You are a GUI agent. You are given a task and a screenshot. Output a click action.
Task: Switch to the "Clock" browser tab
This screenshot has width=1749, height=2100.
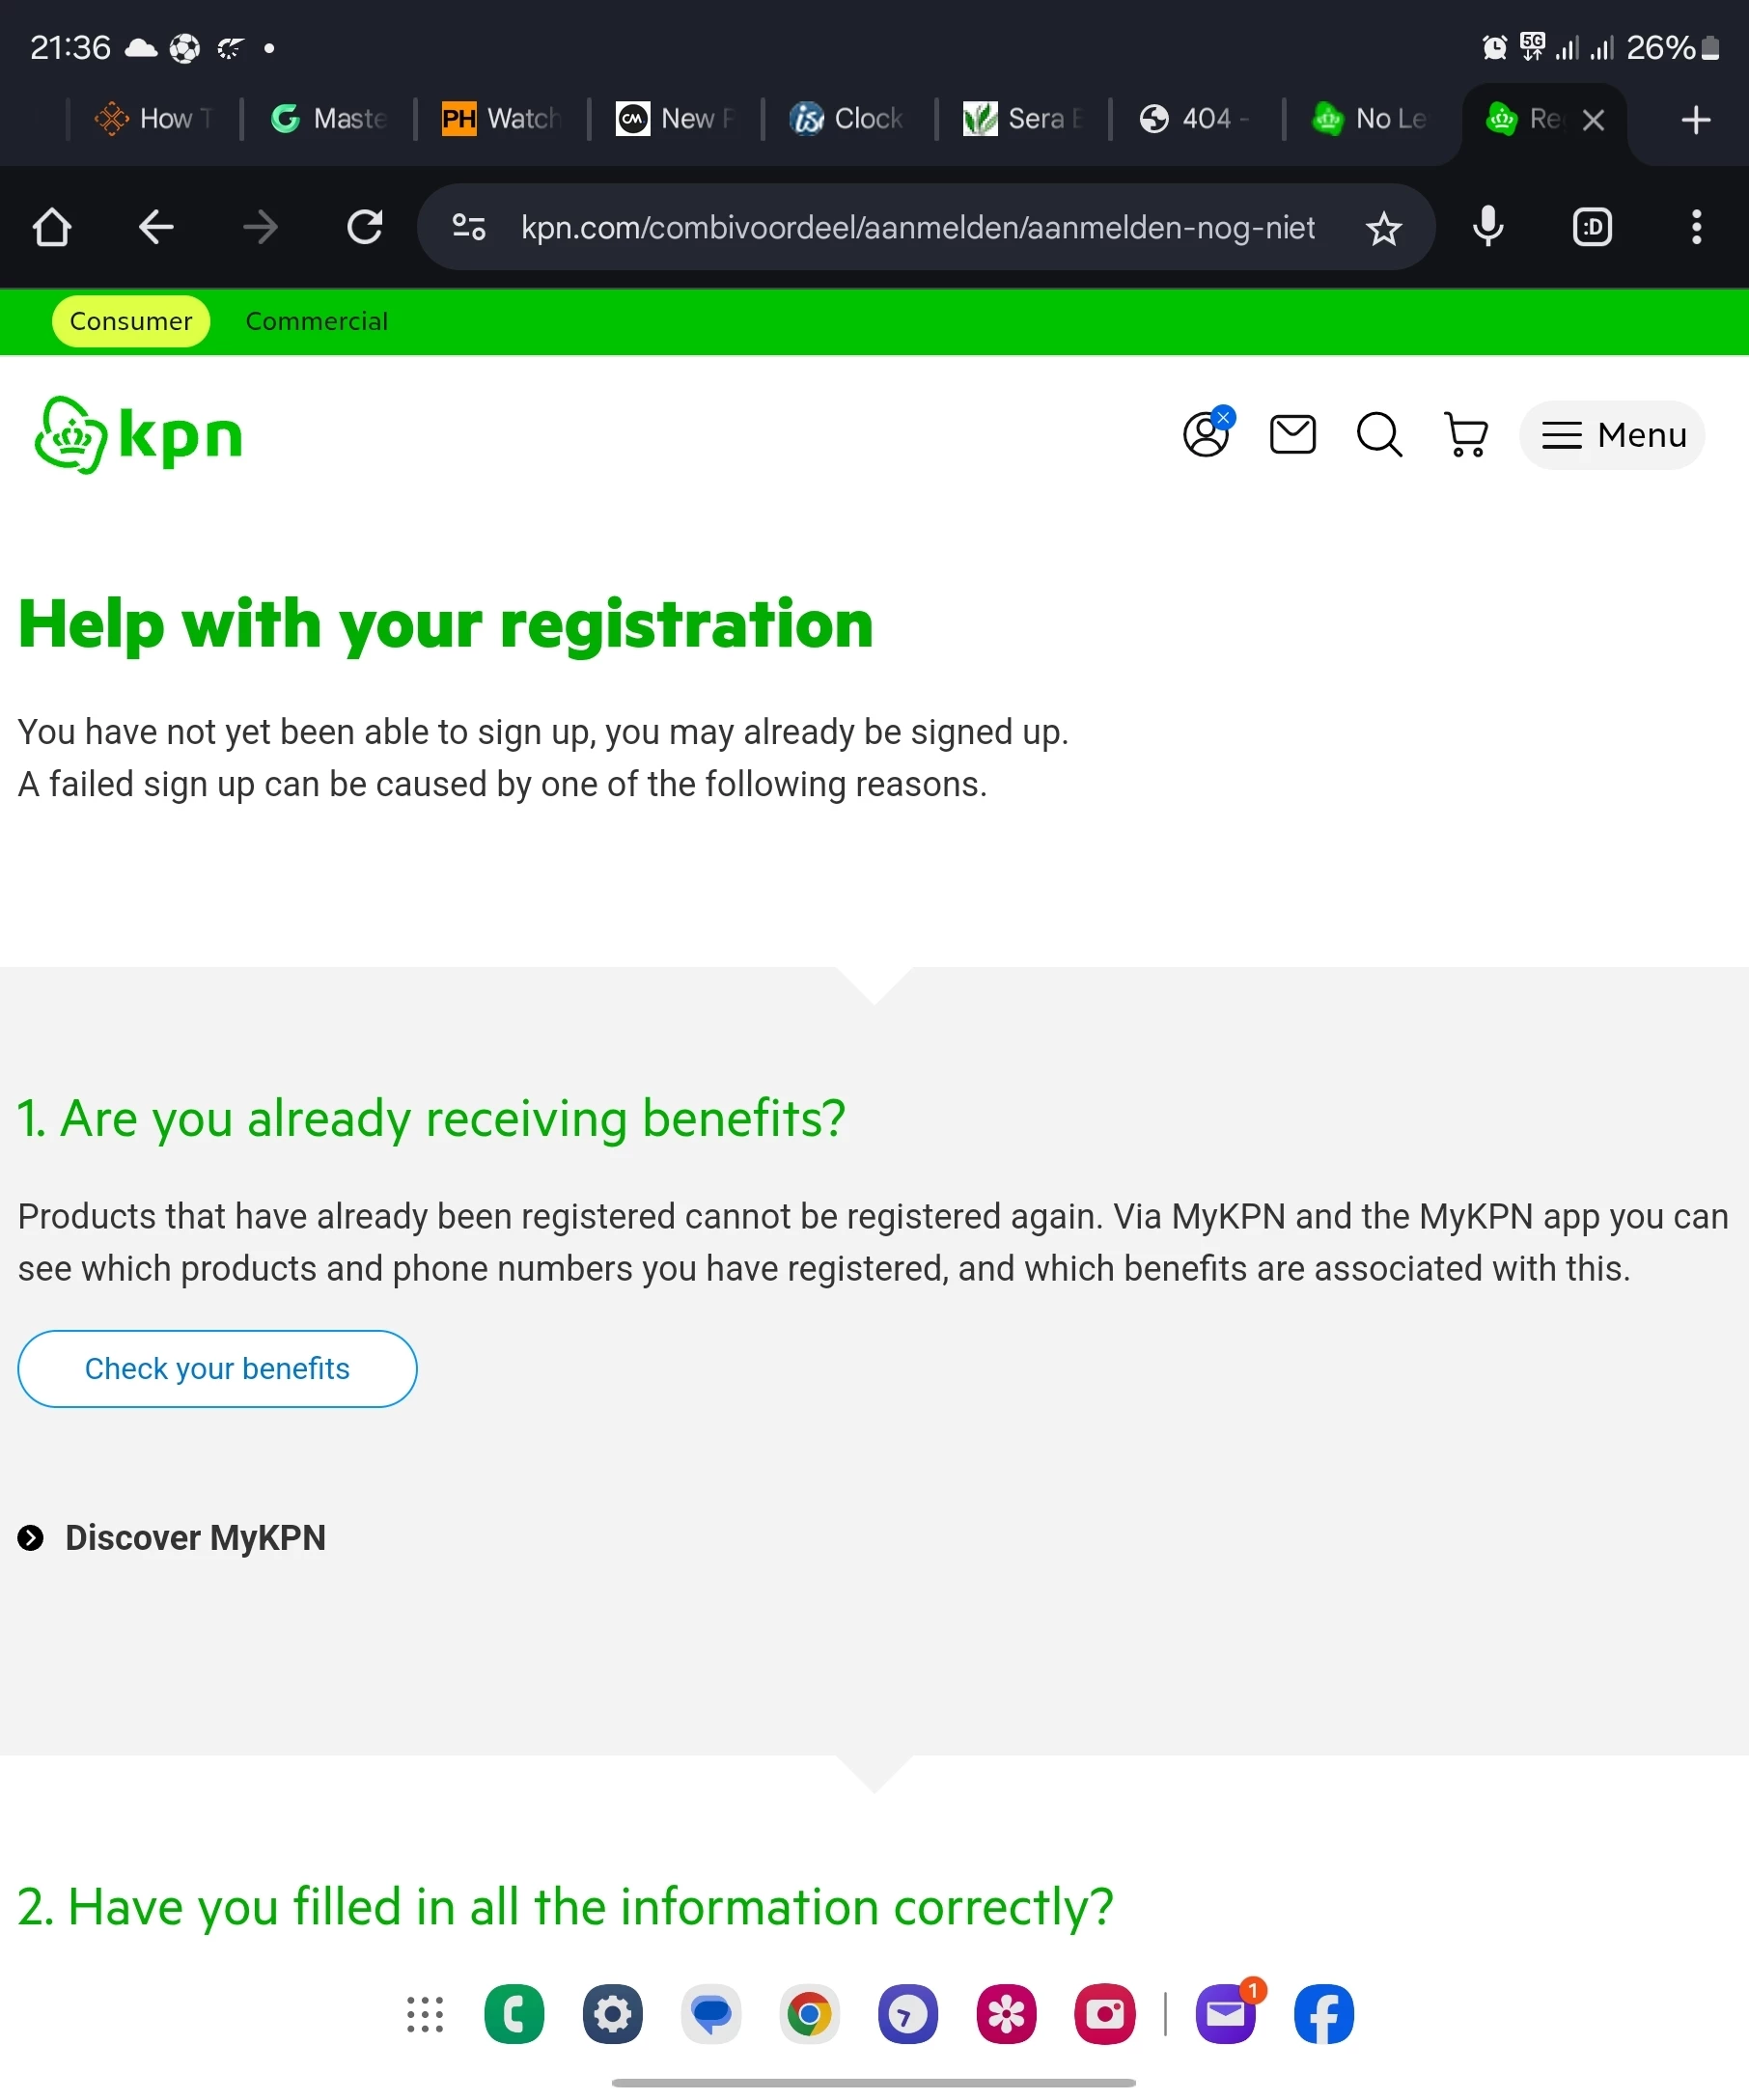tap(849, 119)
